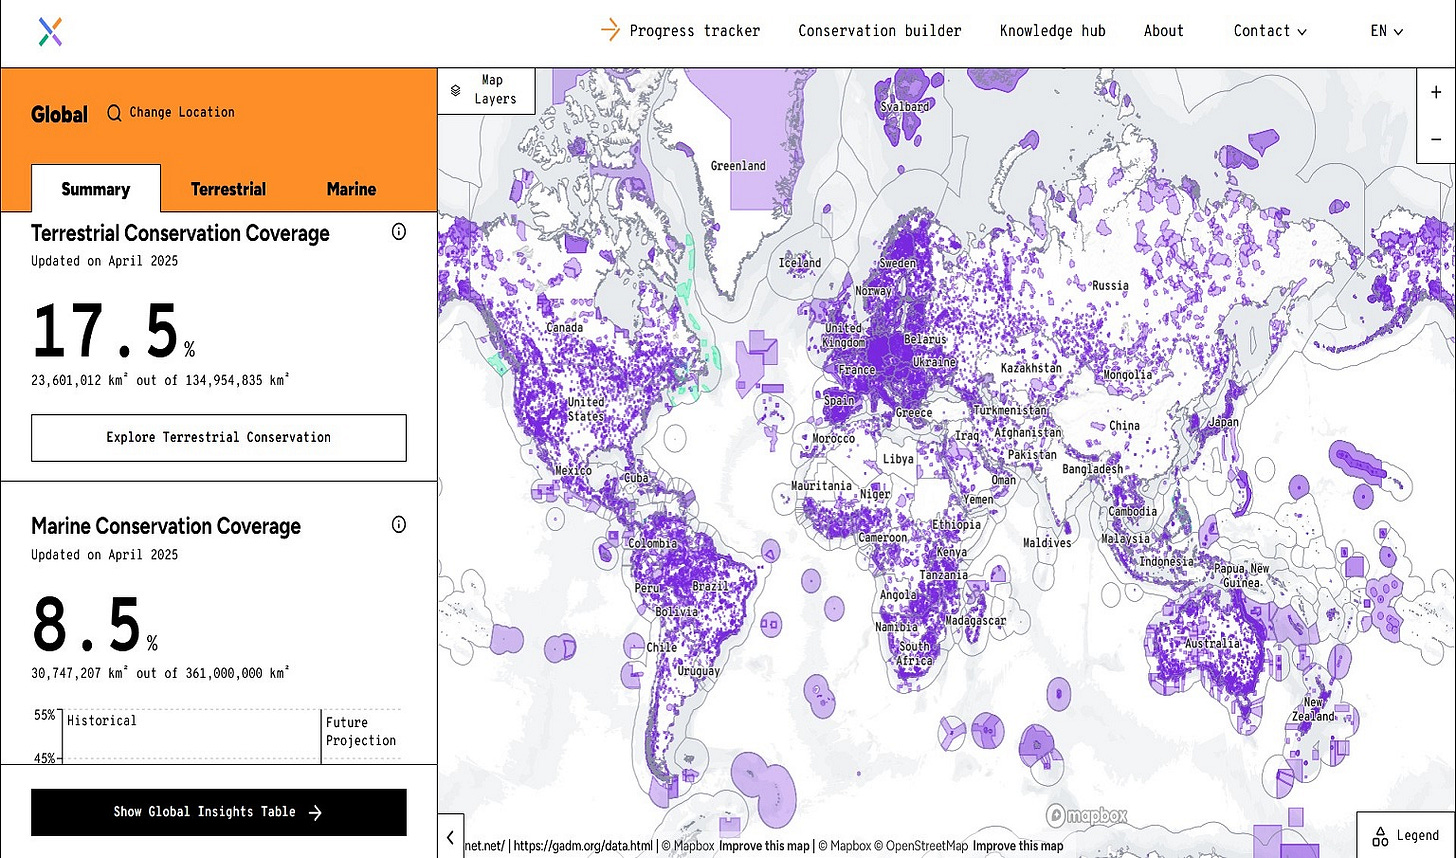This screenshot has width=1456, height=858.
Task: Click Explore Terrestrial Conservation
Action: [x=218, y=437]
